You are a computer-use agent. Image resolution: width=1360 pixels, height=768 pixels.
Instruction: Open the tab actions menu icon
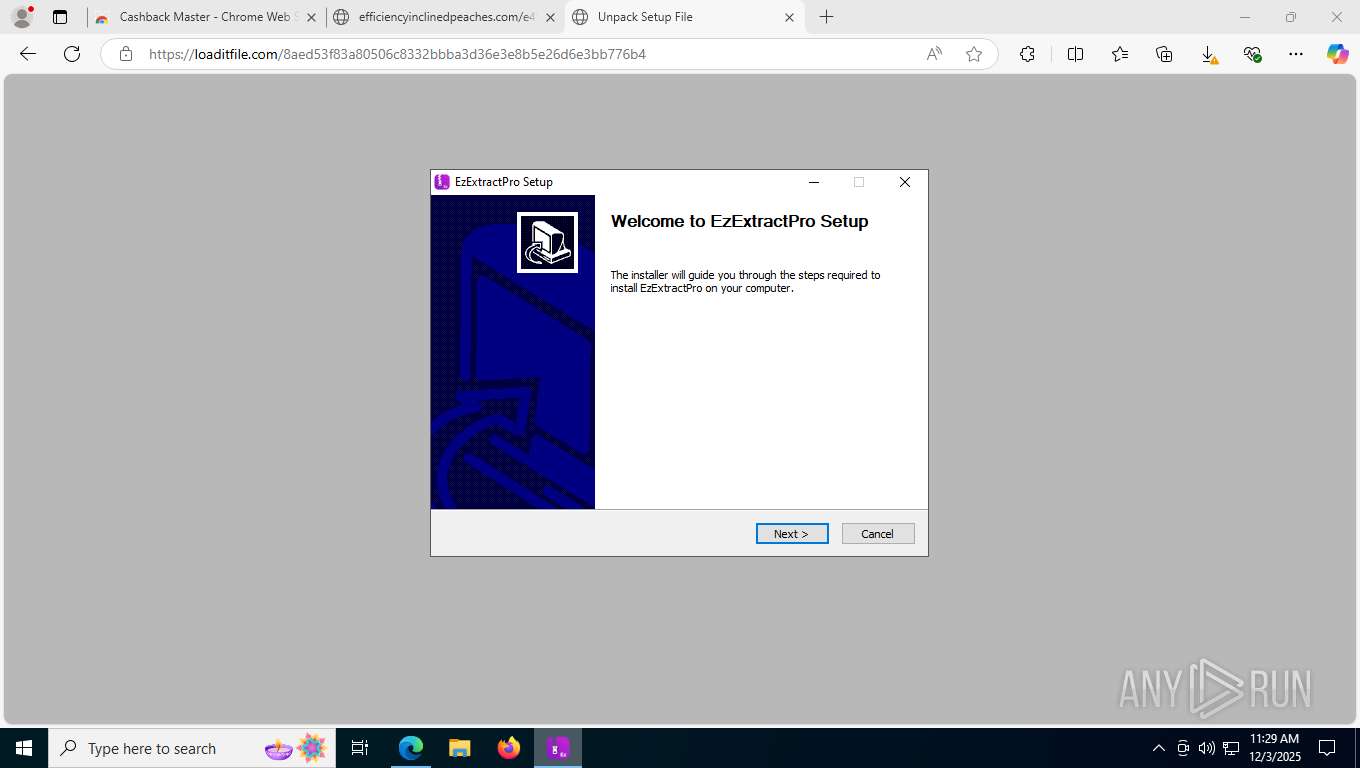(60, 17)
